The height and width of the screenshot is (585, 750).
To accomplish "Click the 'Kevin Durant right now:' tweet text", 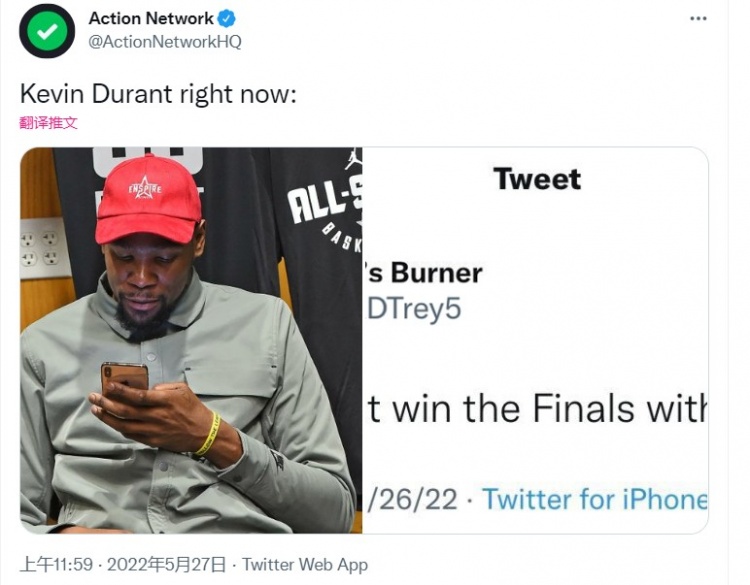I will click(x=158, y=94).
